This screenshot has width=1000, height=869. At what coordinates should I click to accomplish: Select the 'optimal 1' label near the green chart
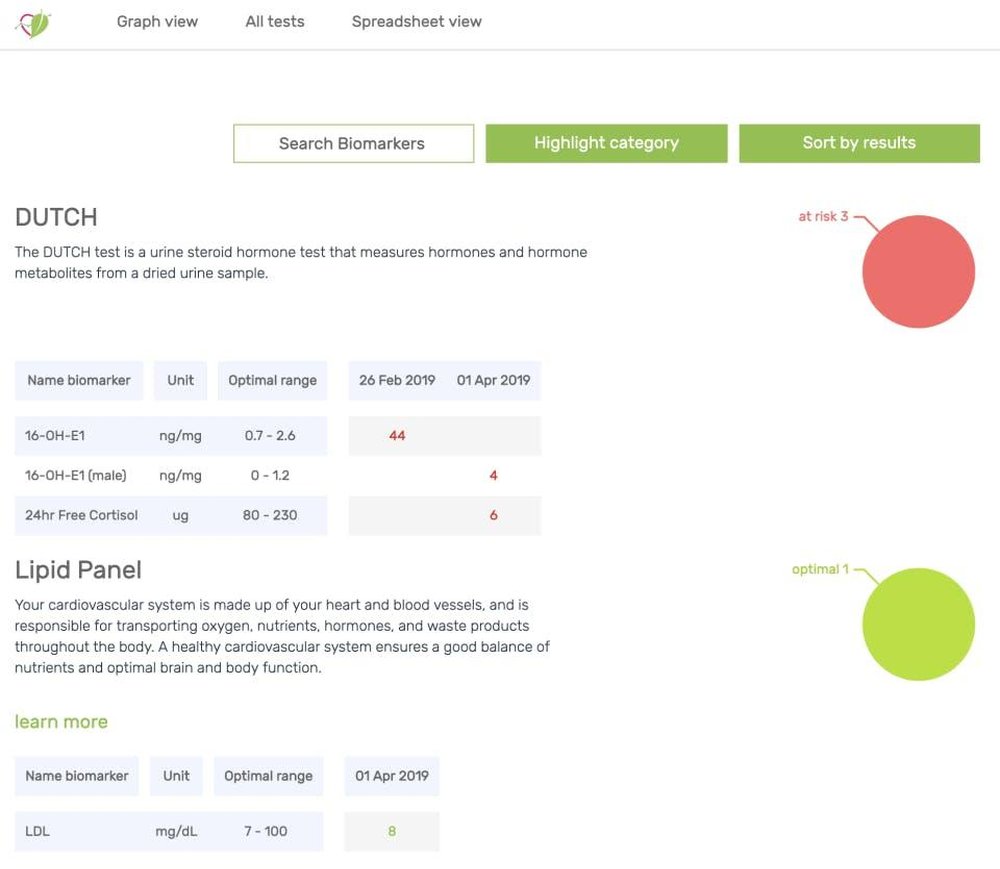[820, 569]
